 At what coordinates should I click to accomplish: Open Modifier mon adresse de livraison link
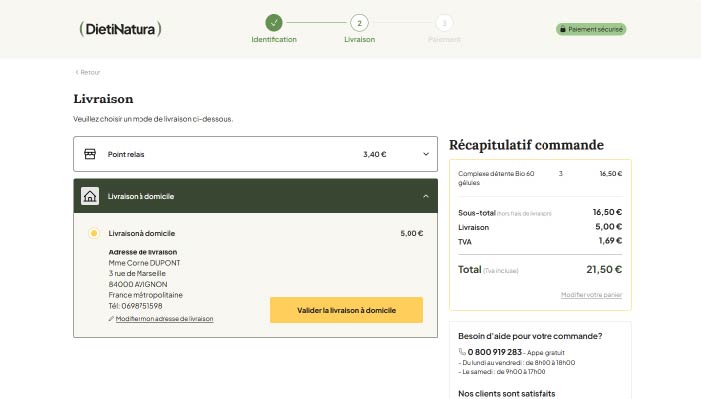pyautogui.click(x=164, y=318)
